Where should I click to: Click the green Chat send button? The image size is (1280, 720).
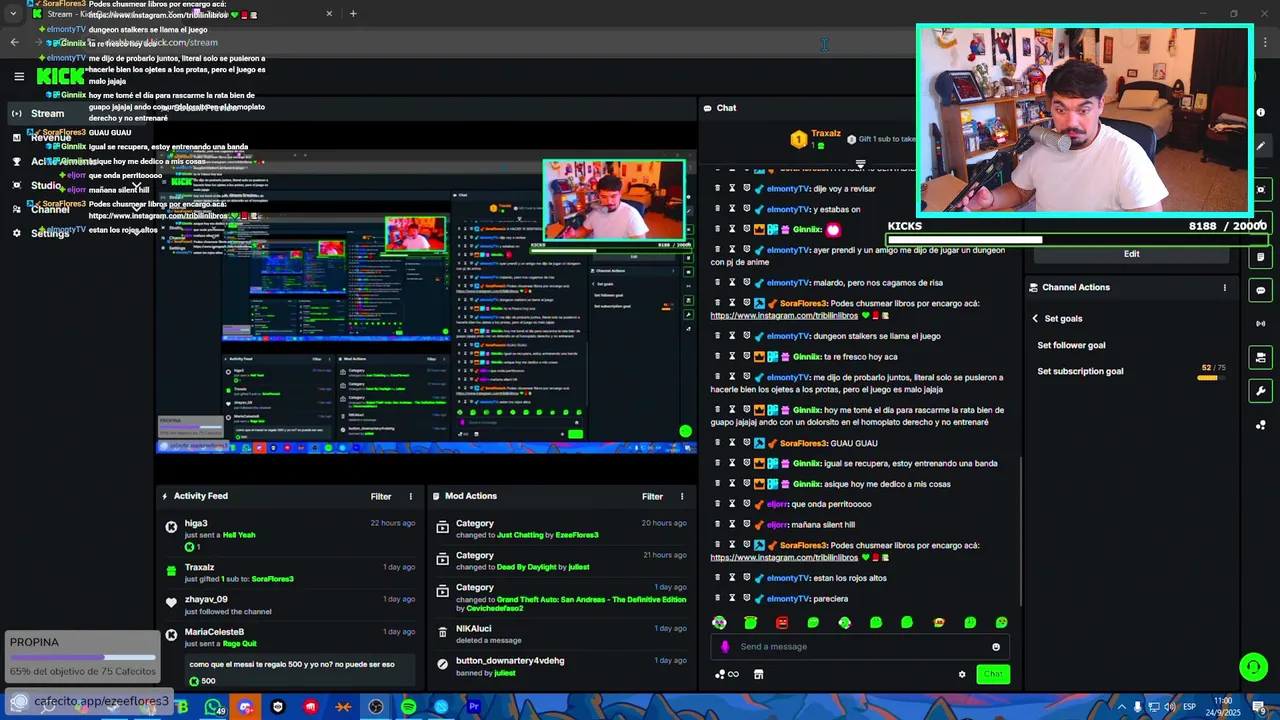tap(993, 674)
